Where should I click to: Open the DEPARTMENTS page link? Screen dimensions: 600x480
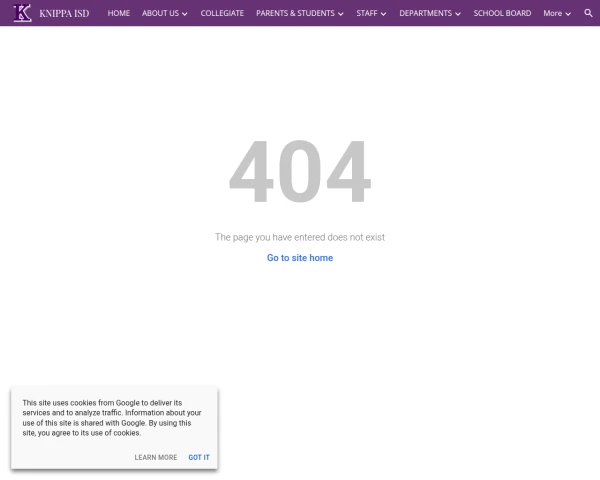425,13
